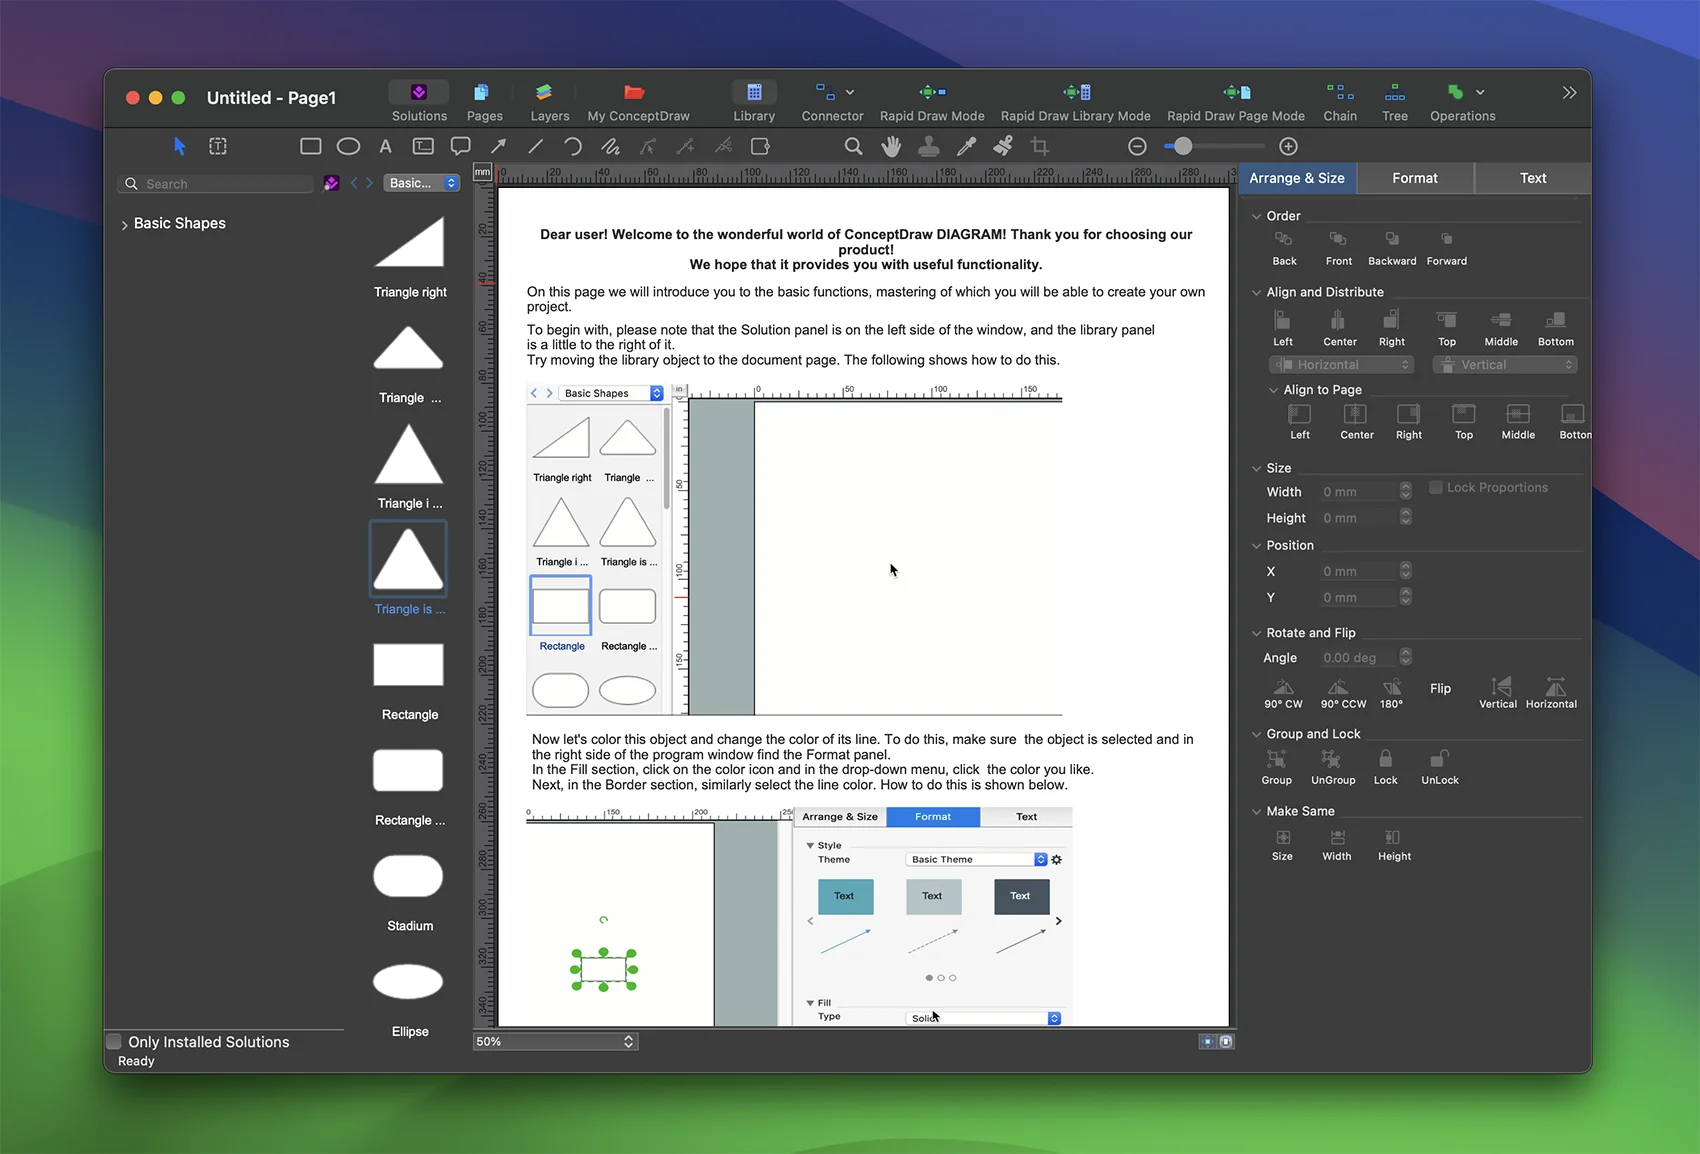Enable Rapid Draw Page Mode
This screenshot has height=1154, width=1700.
click(1236, 102)
